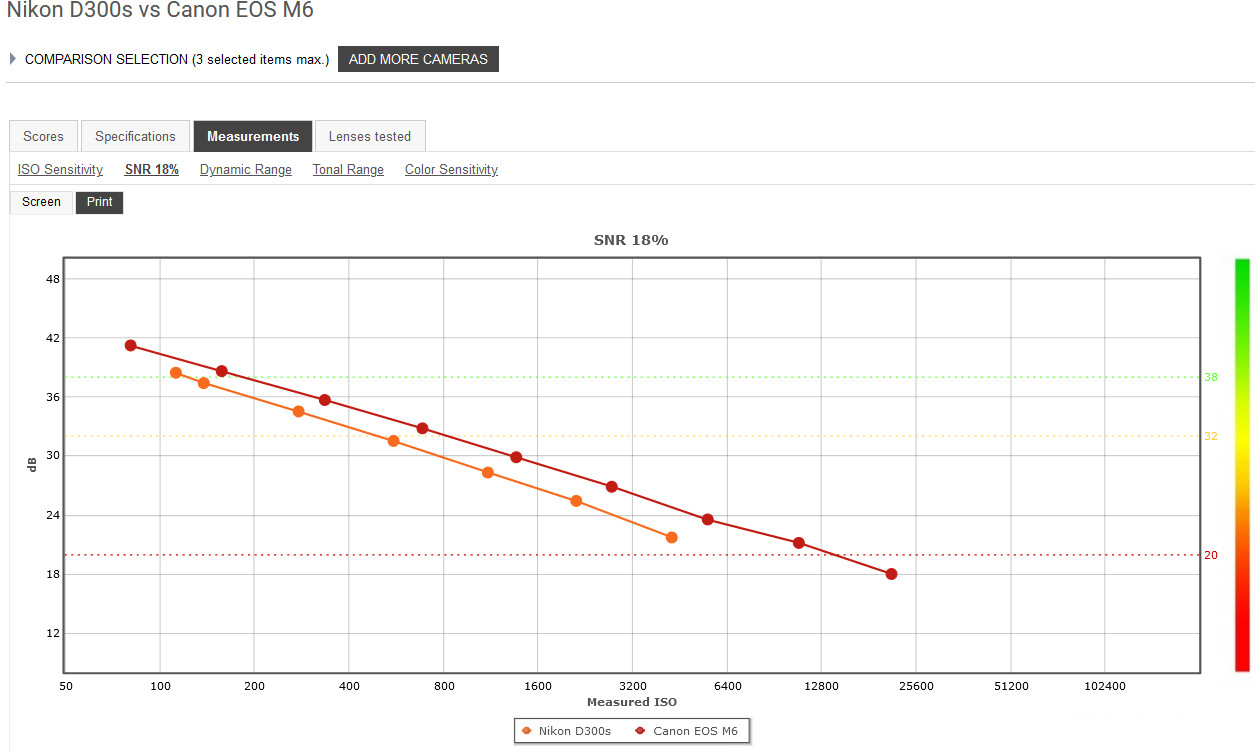1255x753 pixels.
Task: Click the SNR 18% chart title
Action: point(630,240)
